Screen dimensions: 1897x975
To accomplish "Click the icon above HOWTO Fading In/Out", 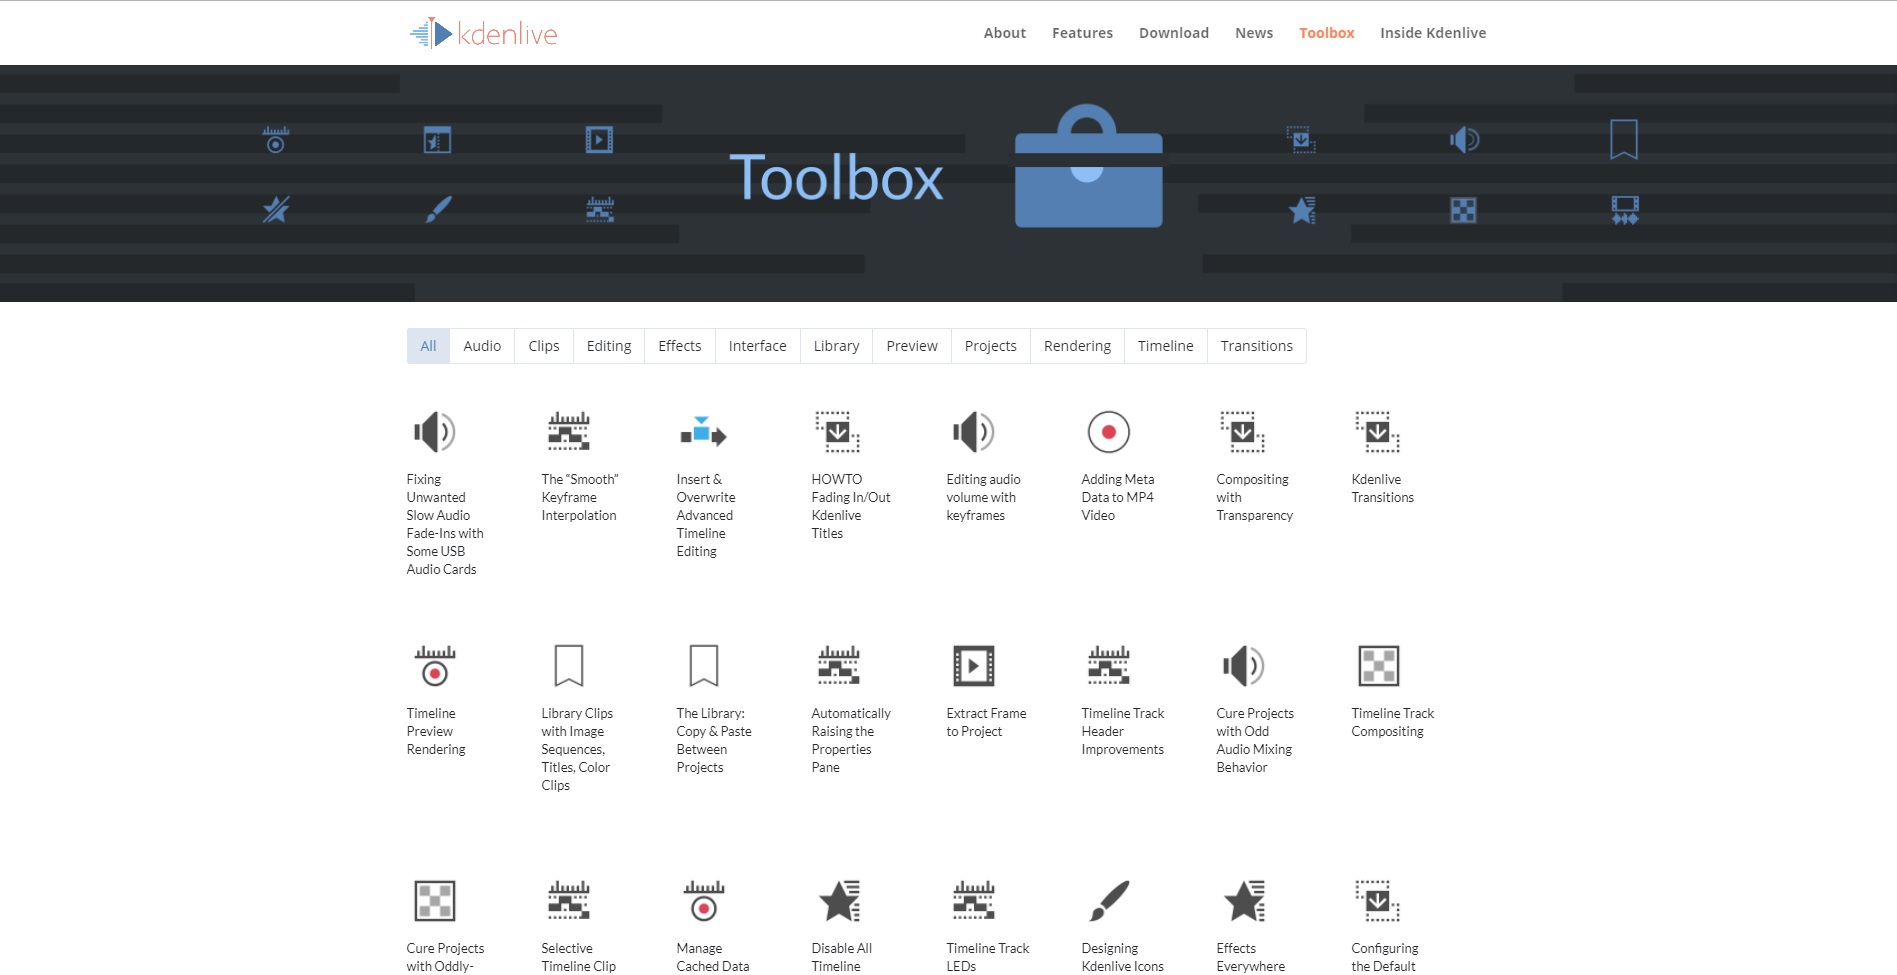I will click(838, 432).
